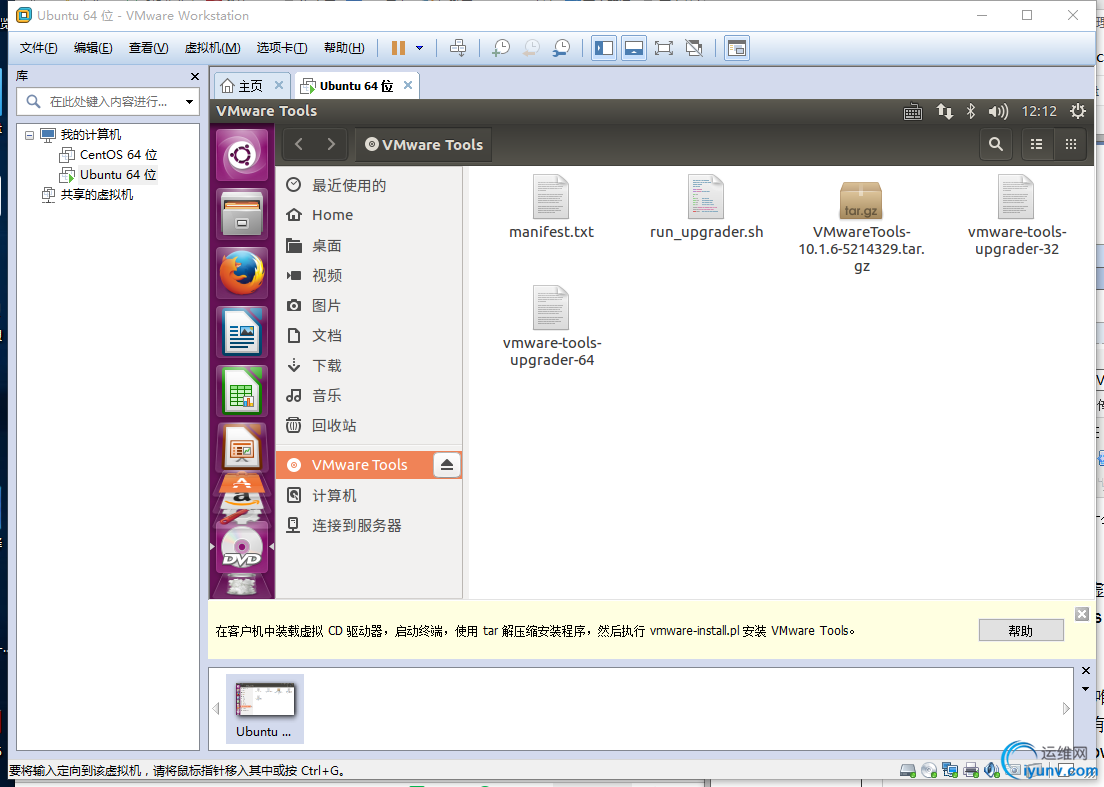Screen dimensions: 1104x787
Task: Open 计算机 in the sidebar
Action: (x=368, y=496)
